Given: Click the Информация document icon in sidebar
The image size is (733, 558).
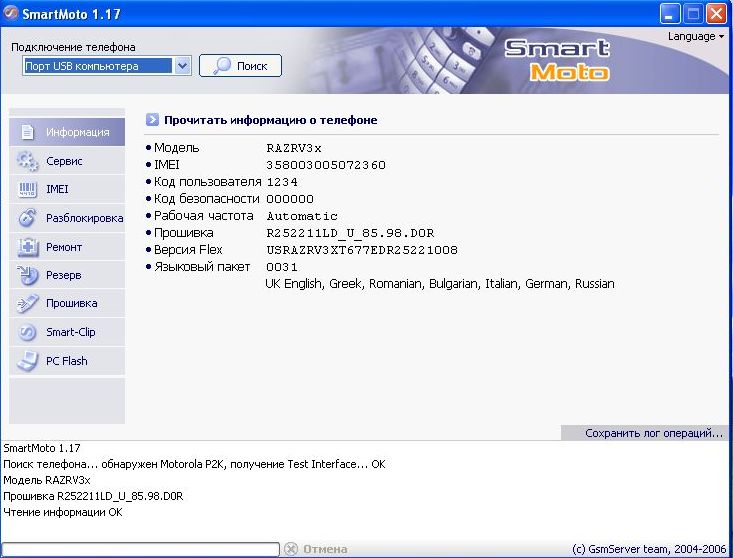Looking at the screenshot, I should tap(27, 132).
